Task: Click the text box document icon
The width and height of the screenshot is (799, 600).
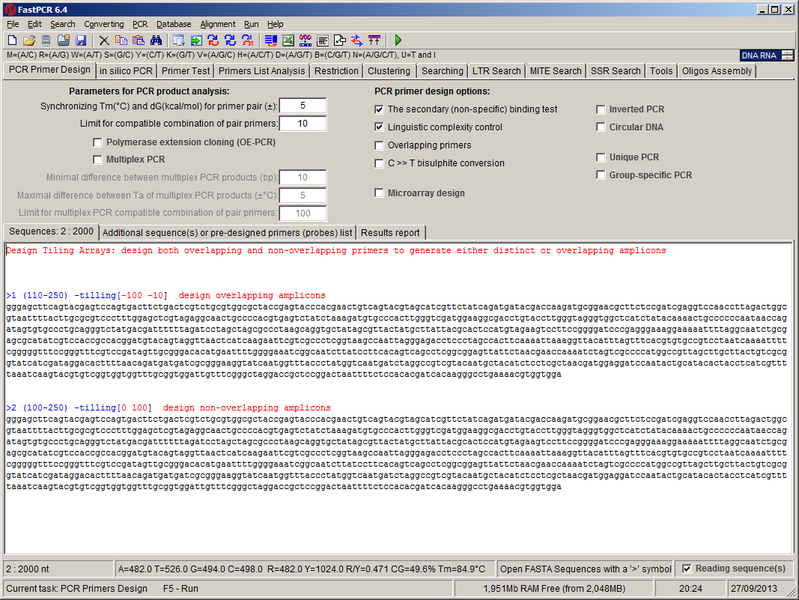Action: click(322, 40)
